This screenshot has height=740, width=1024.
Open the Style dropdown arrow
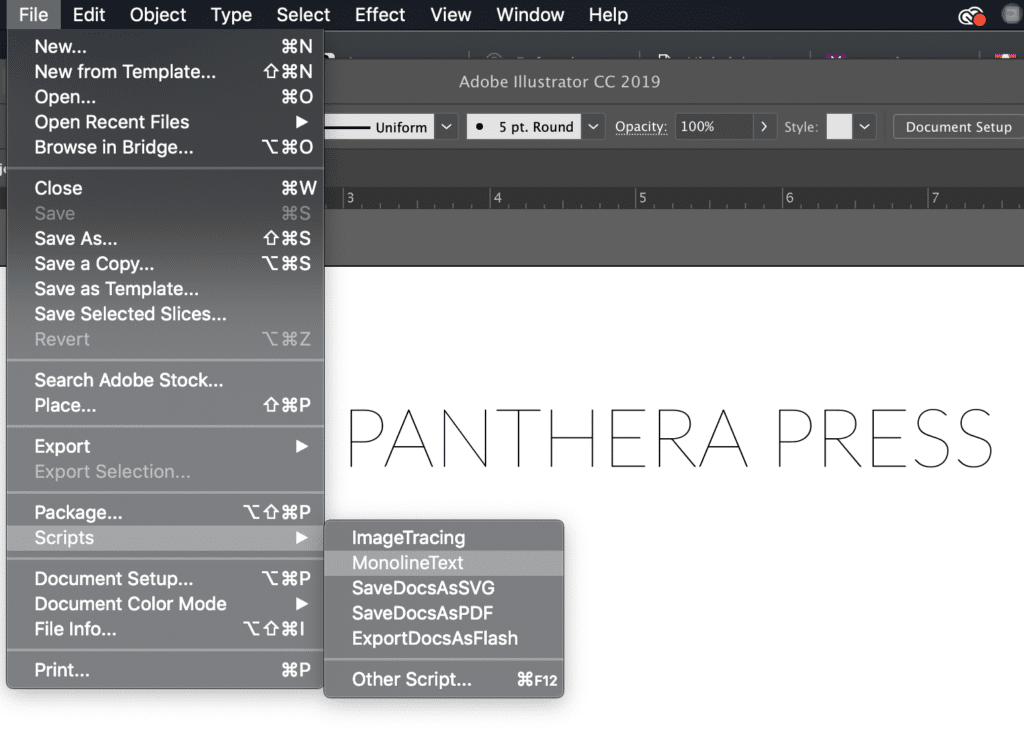click(864, 127)
